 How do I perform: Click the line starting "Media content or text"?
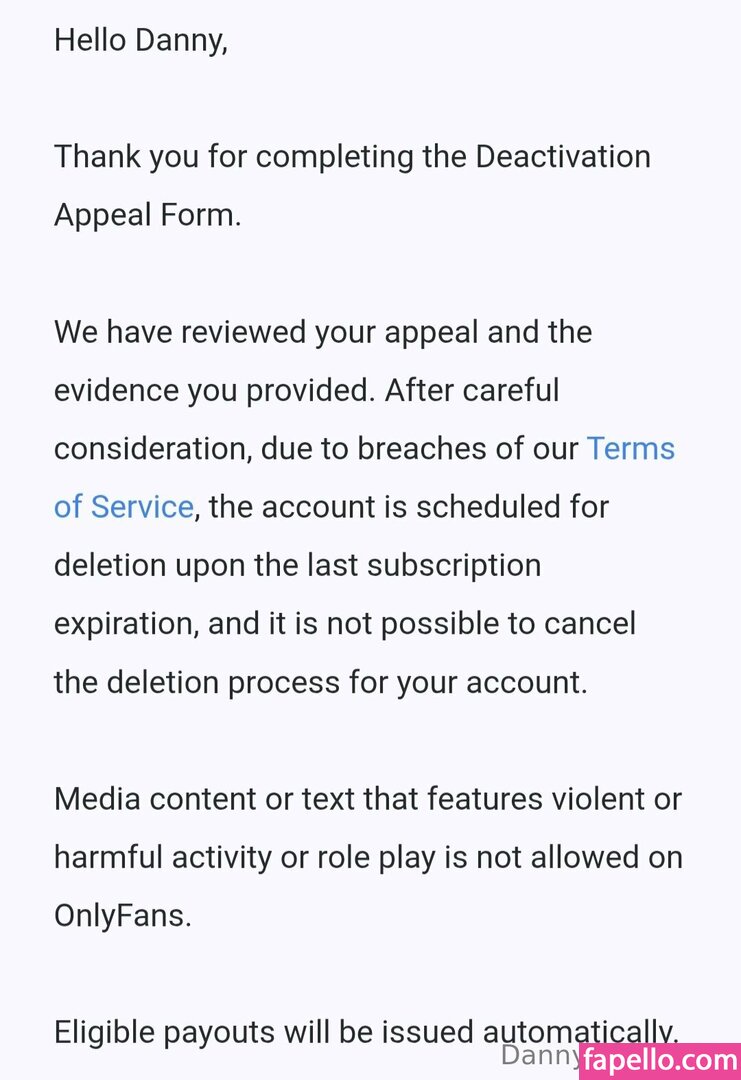(x=367, y=799)
